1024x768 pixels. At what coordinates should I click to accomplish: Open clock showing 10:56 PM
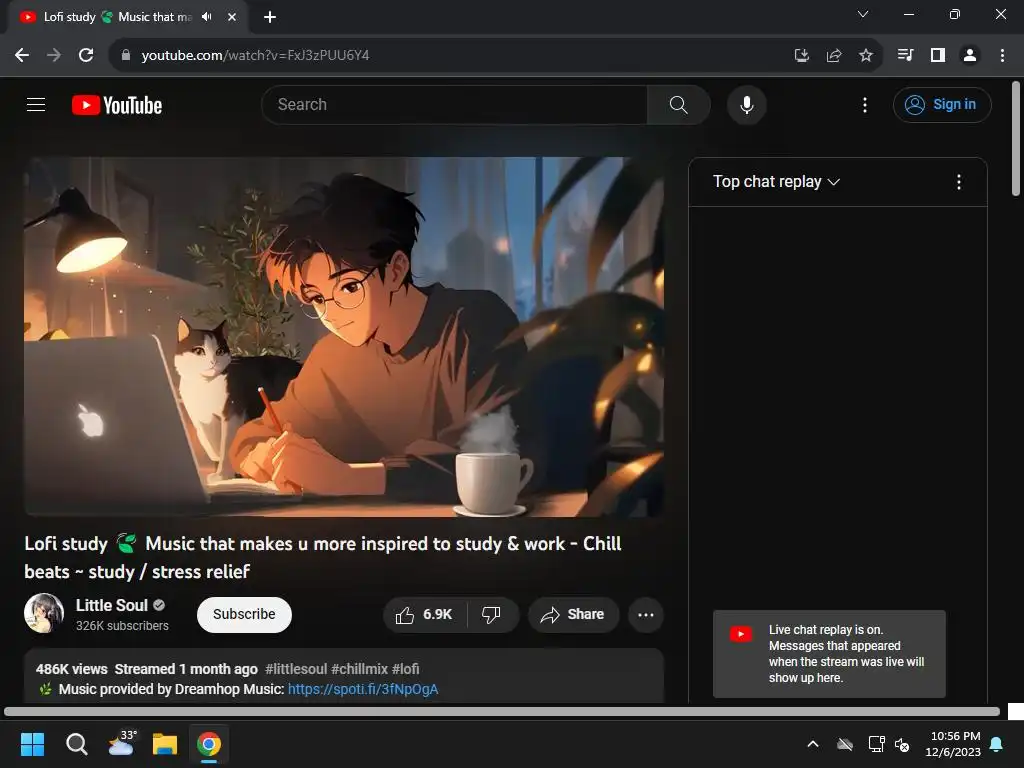953,744
